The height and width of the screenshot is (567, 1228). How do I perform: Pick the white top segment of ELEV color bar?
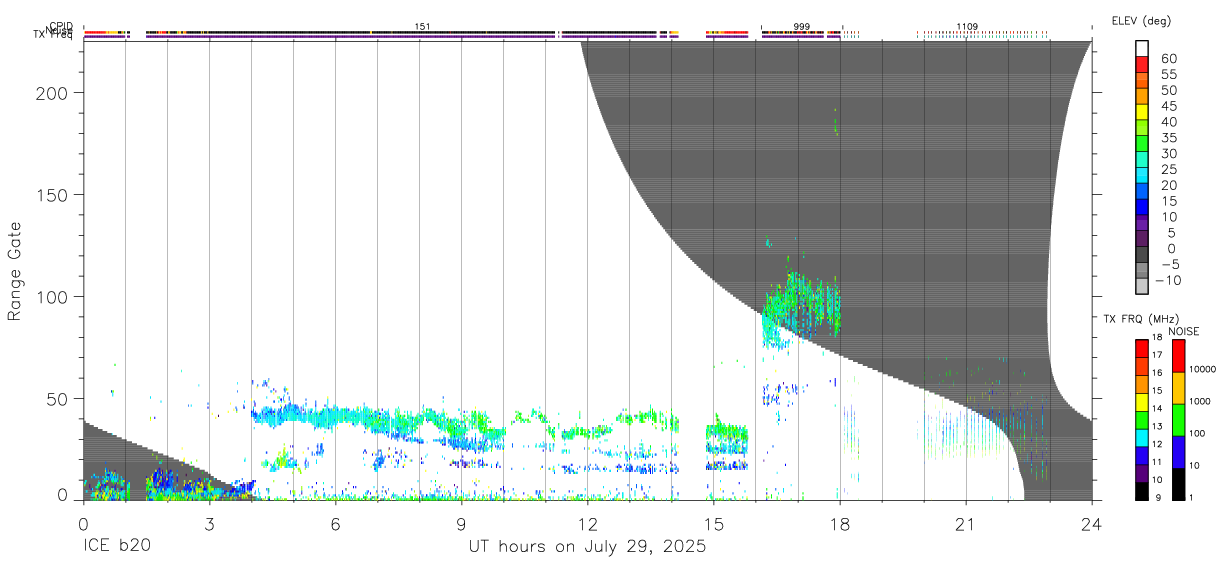point(1142,48)
